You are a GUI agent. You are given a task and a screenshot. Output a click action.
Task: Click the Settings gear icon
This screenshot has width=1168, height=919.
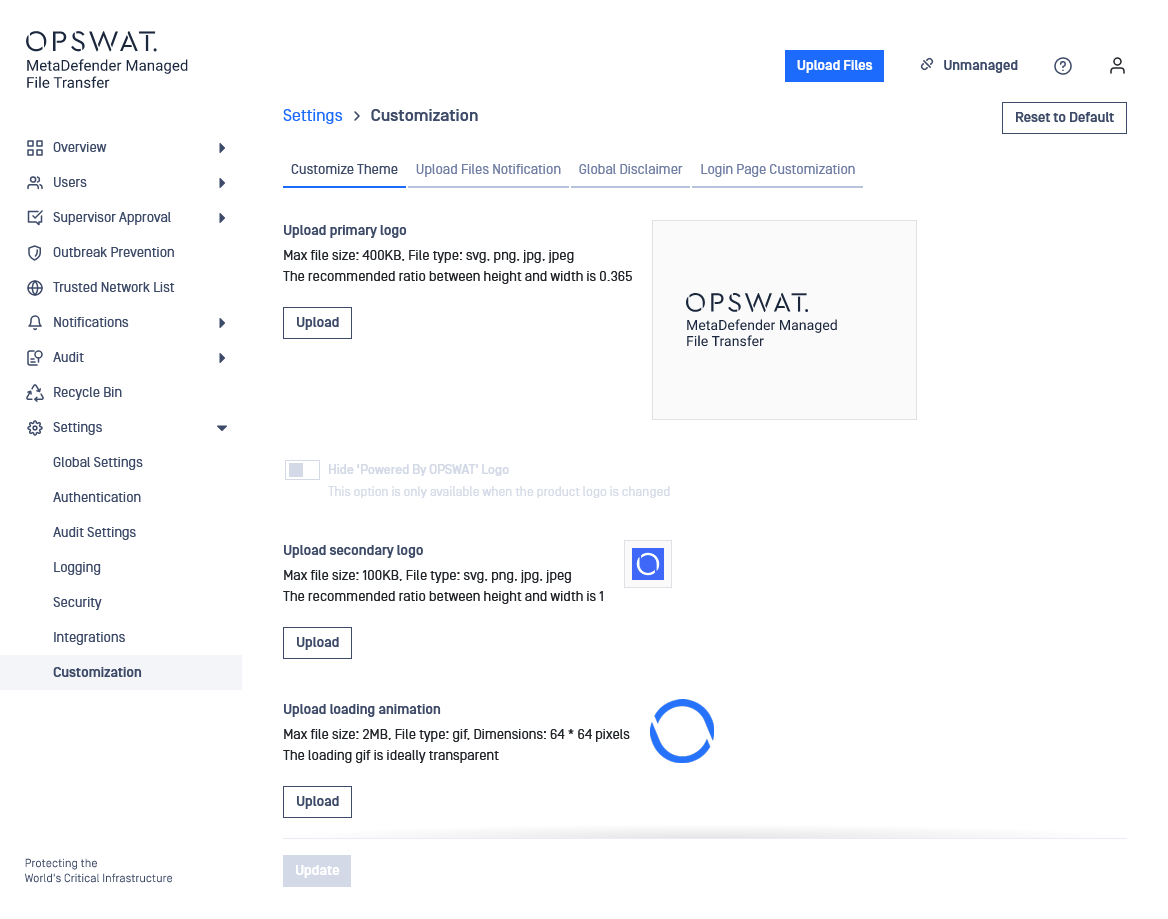click(x=34, y=427)
